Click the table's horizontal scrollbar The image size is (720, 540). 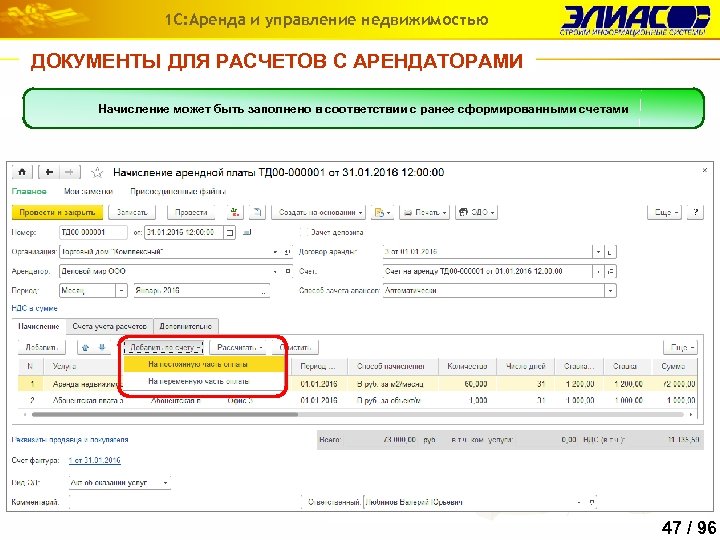[165, 415]
